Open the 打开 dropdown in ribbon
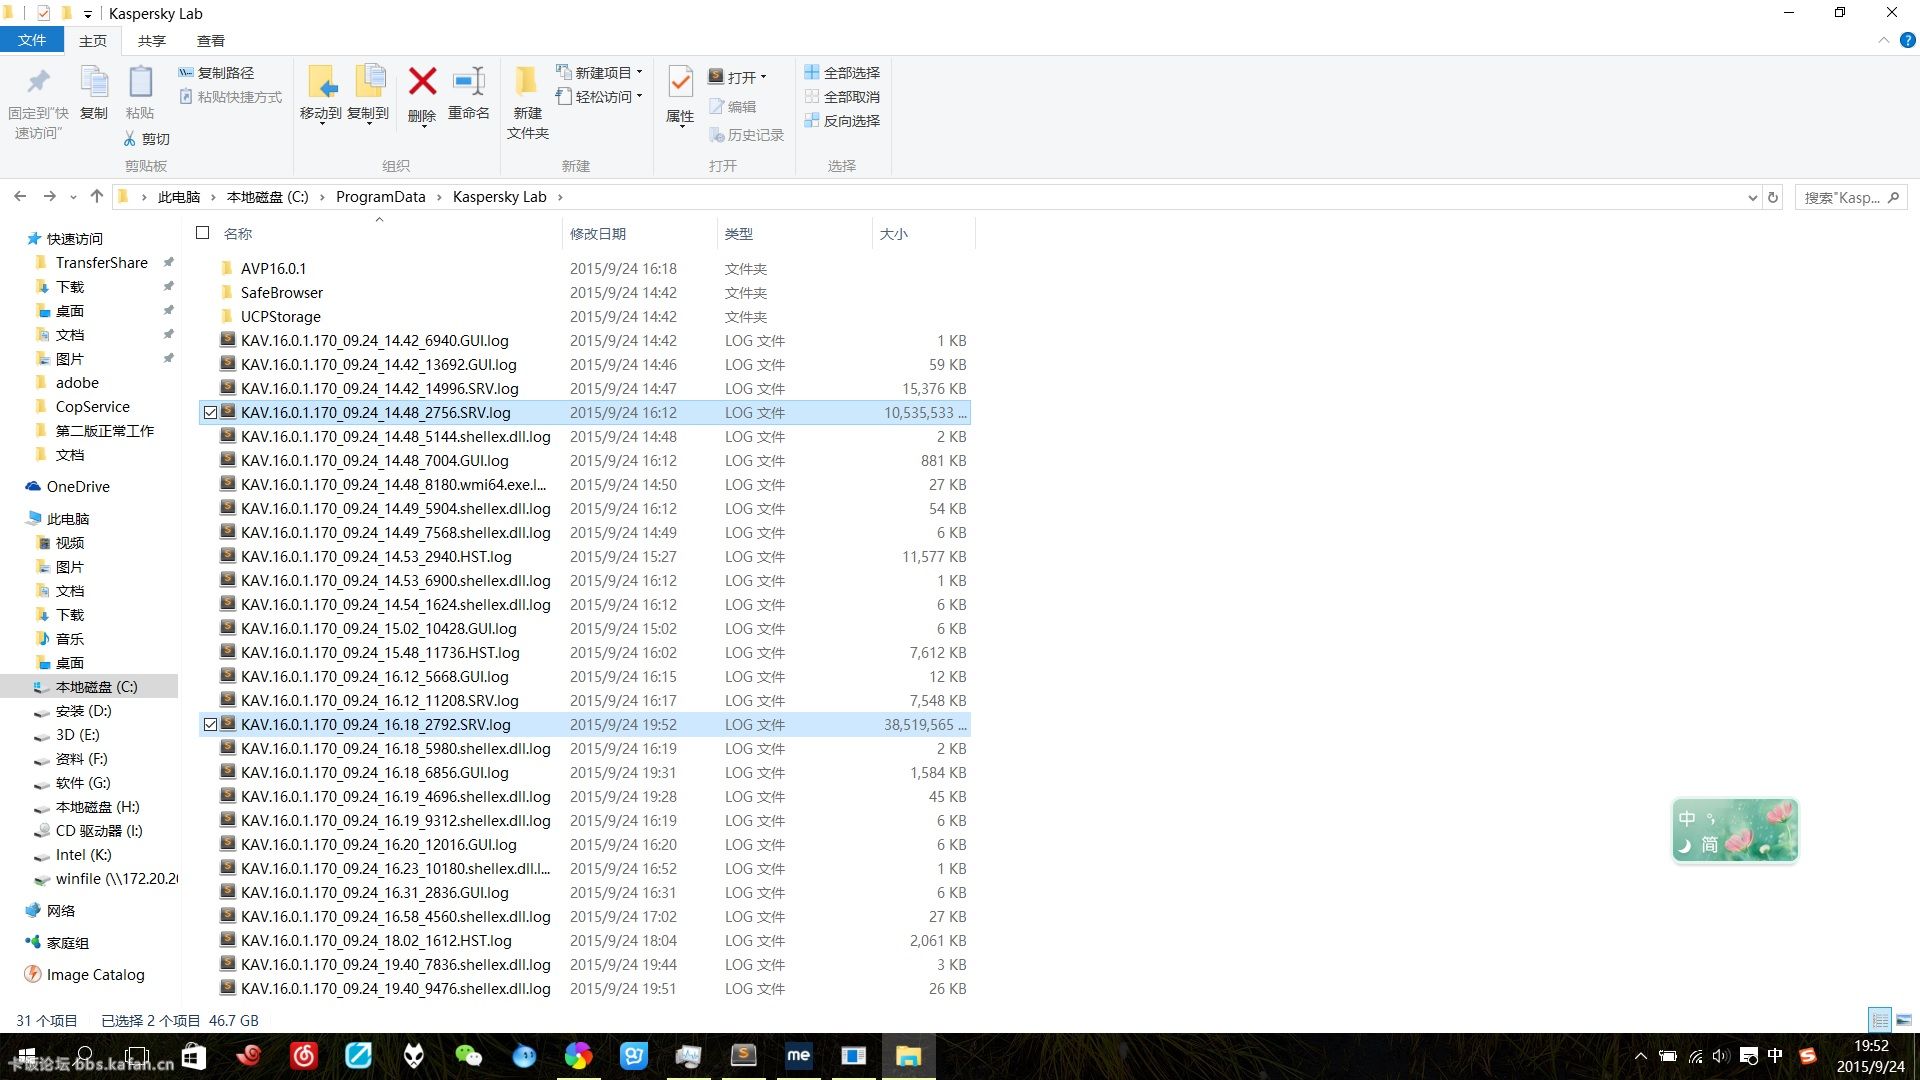Viewport: 1920px width, 1080px height. tap(738, 77)
